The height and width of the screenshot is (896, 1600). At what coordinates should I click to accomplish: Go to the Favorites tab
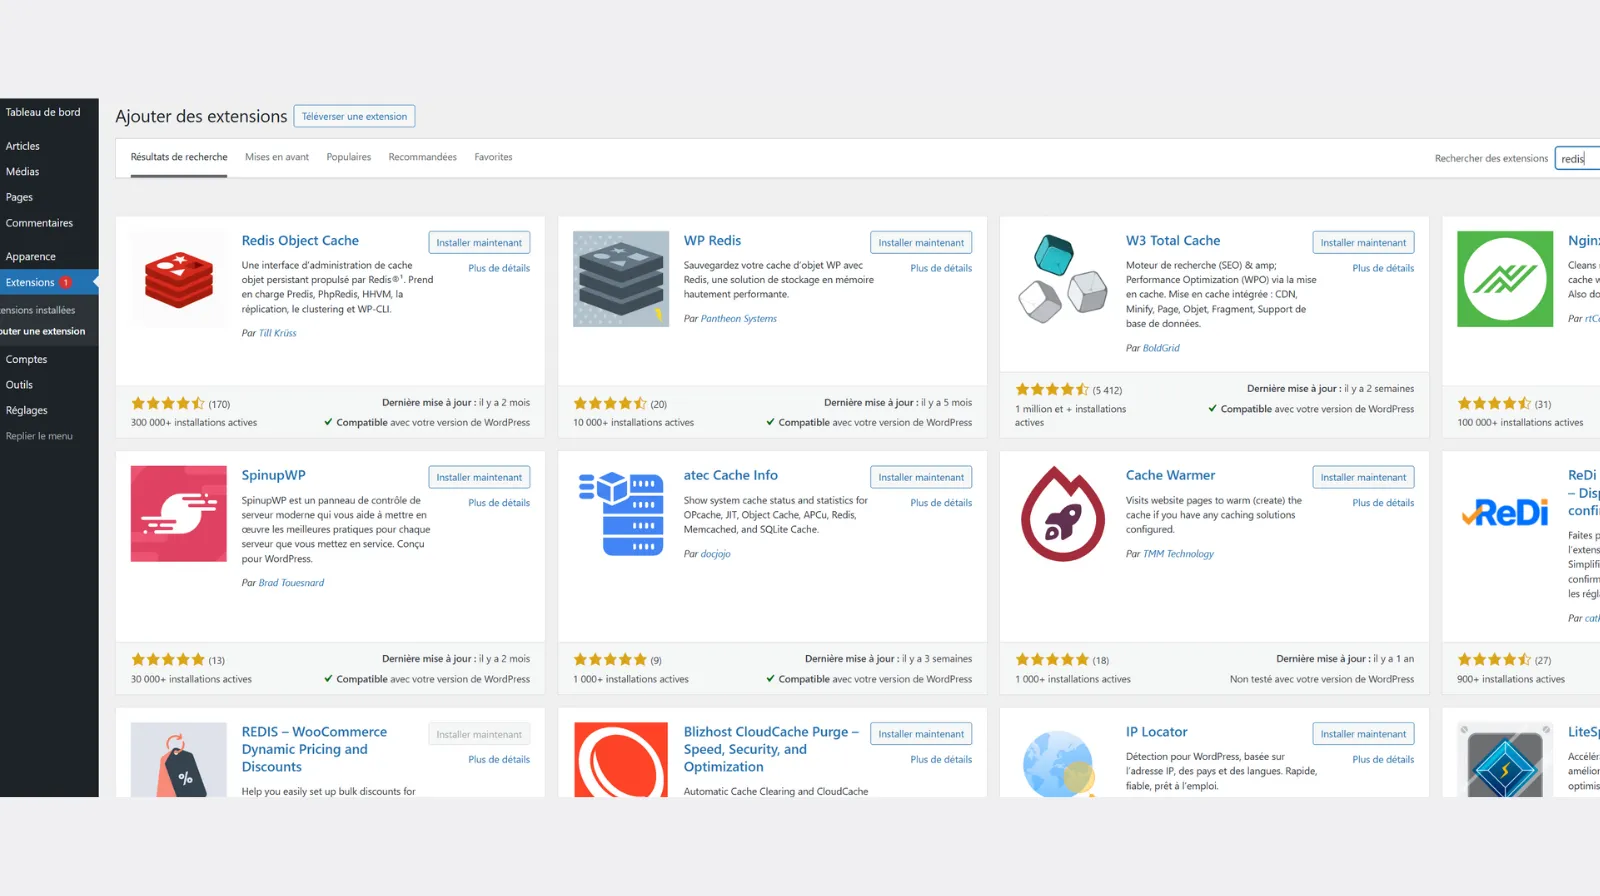click(x=493, y=157)
